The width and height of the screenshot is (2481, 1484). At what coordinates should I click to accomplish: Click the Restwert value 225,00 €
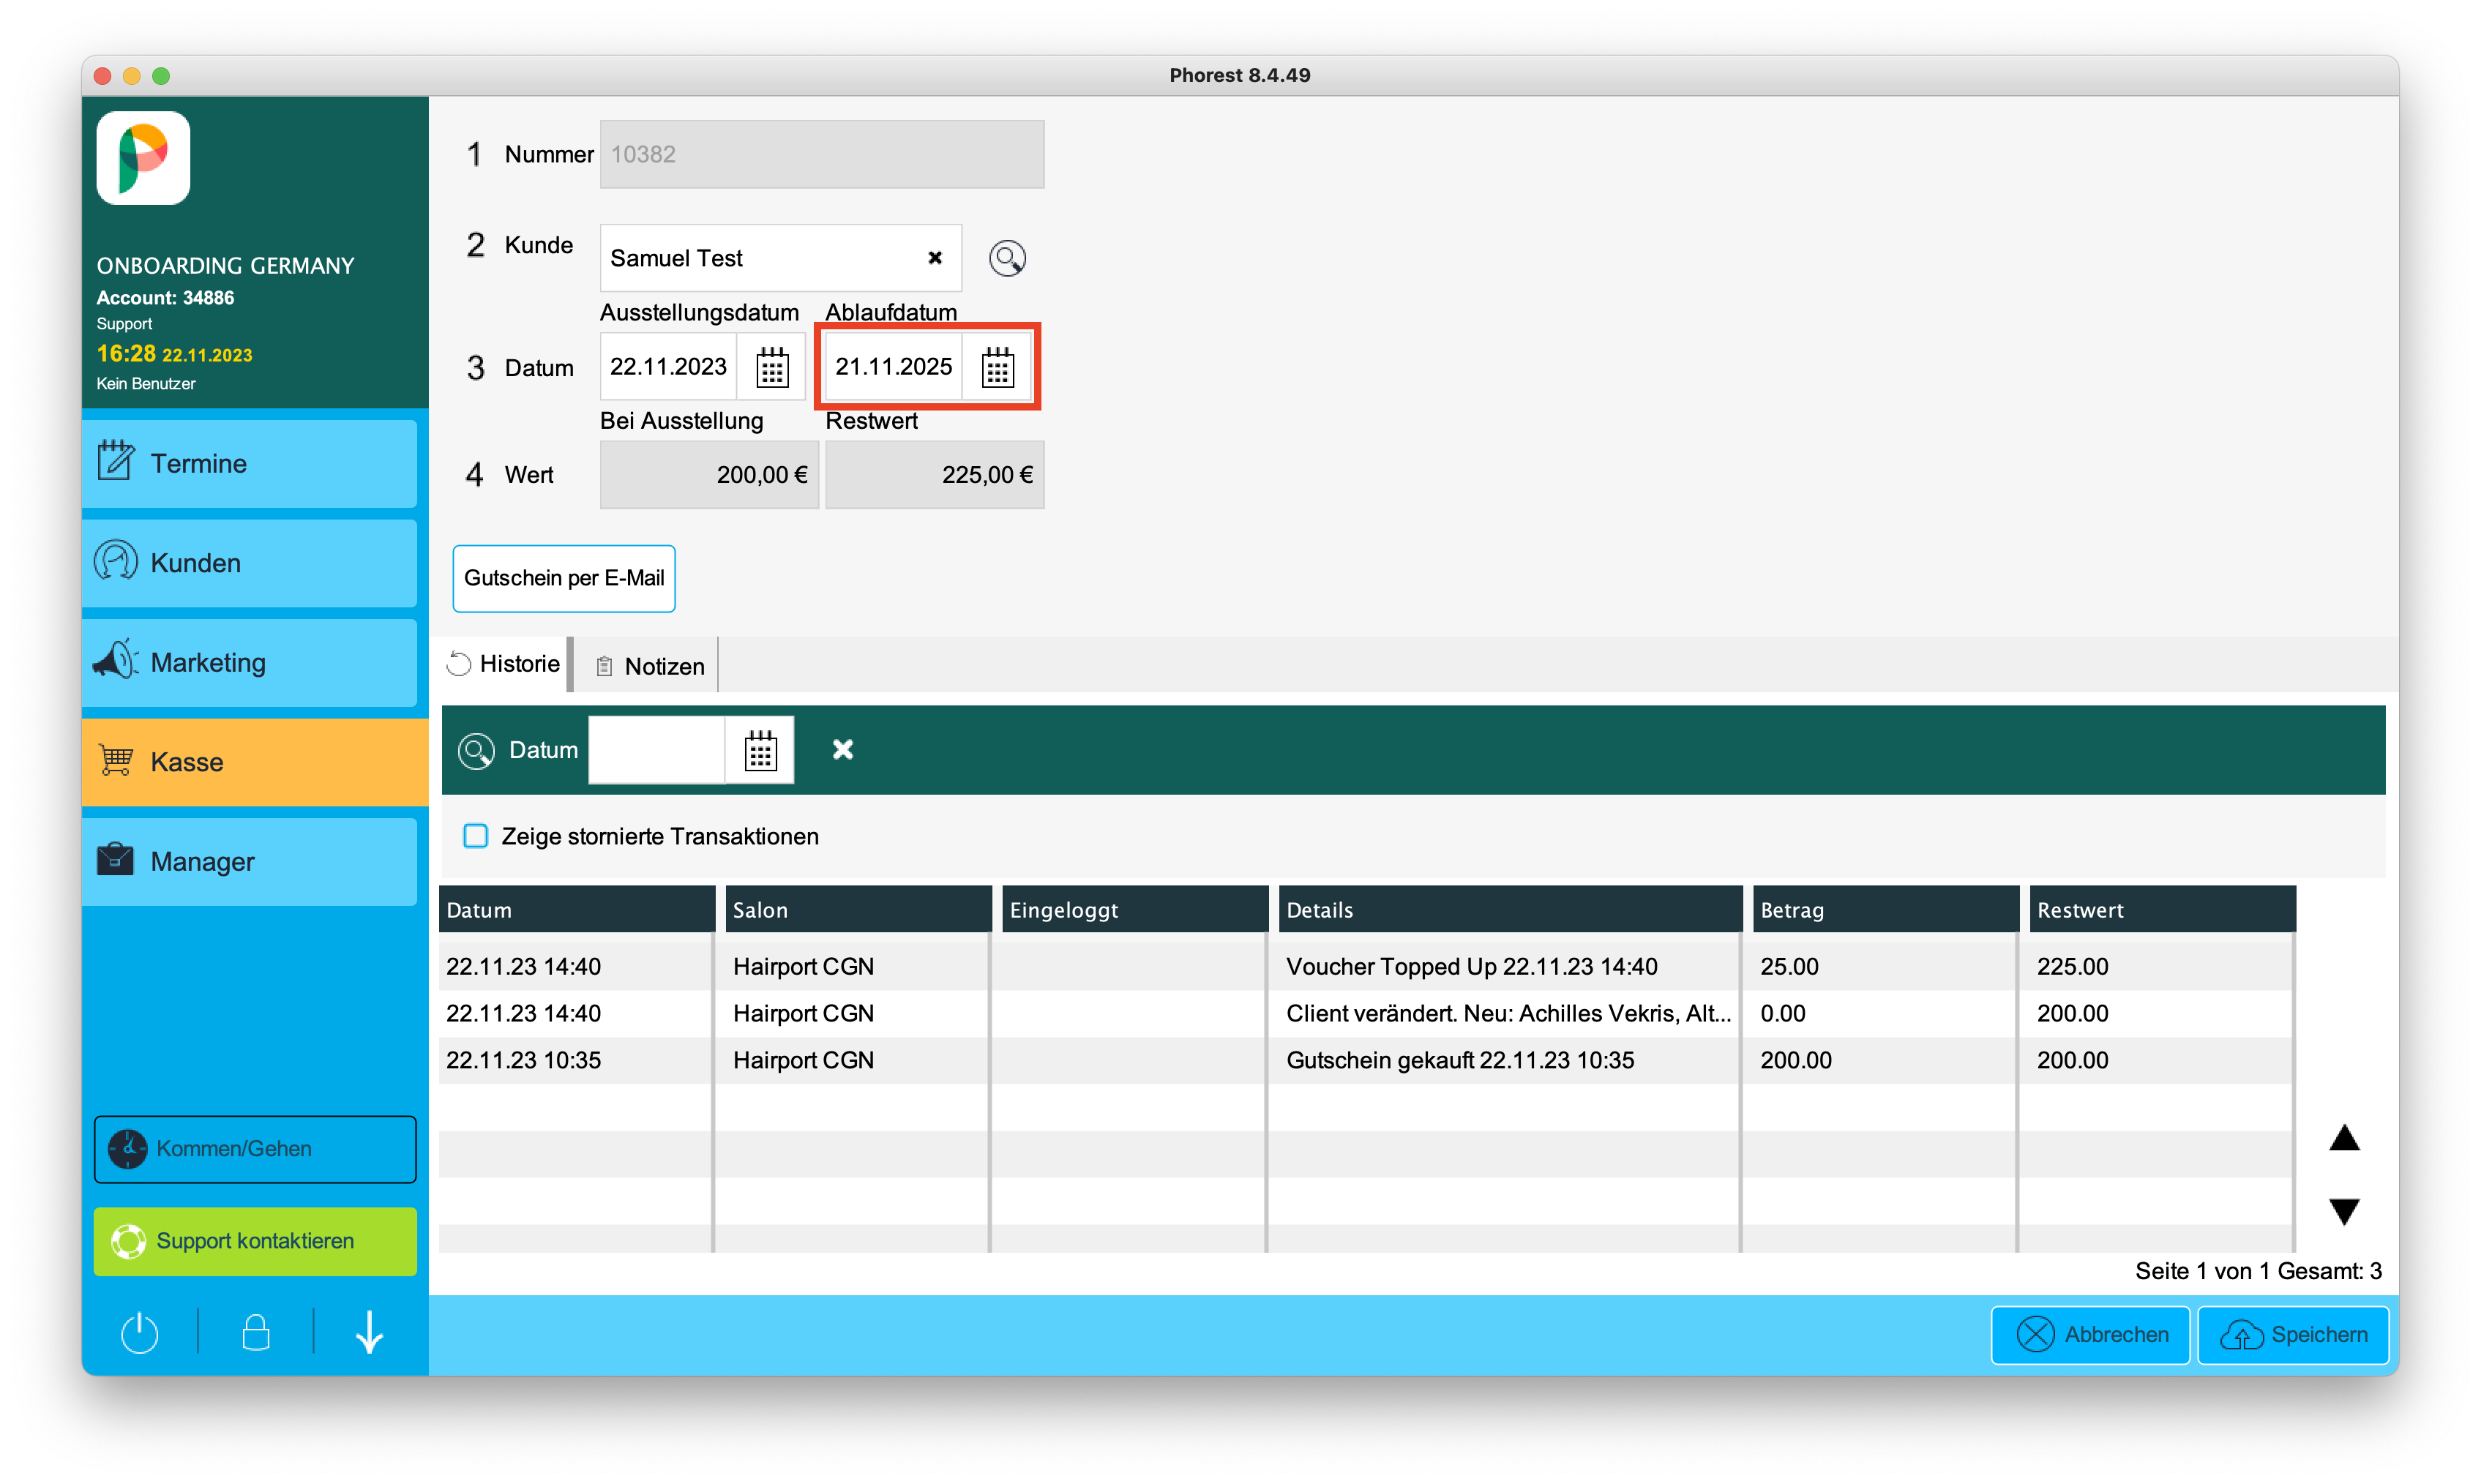pyautogui.click(x=934, y=475)
